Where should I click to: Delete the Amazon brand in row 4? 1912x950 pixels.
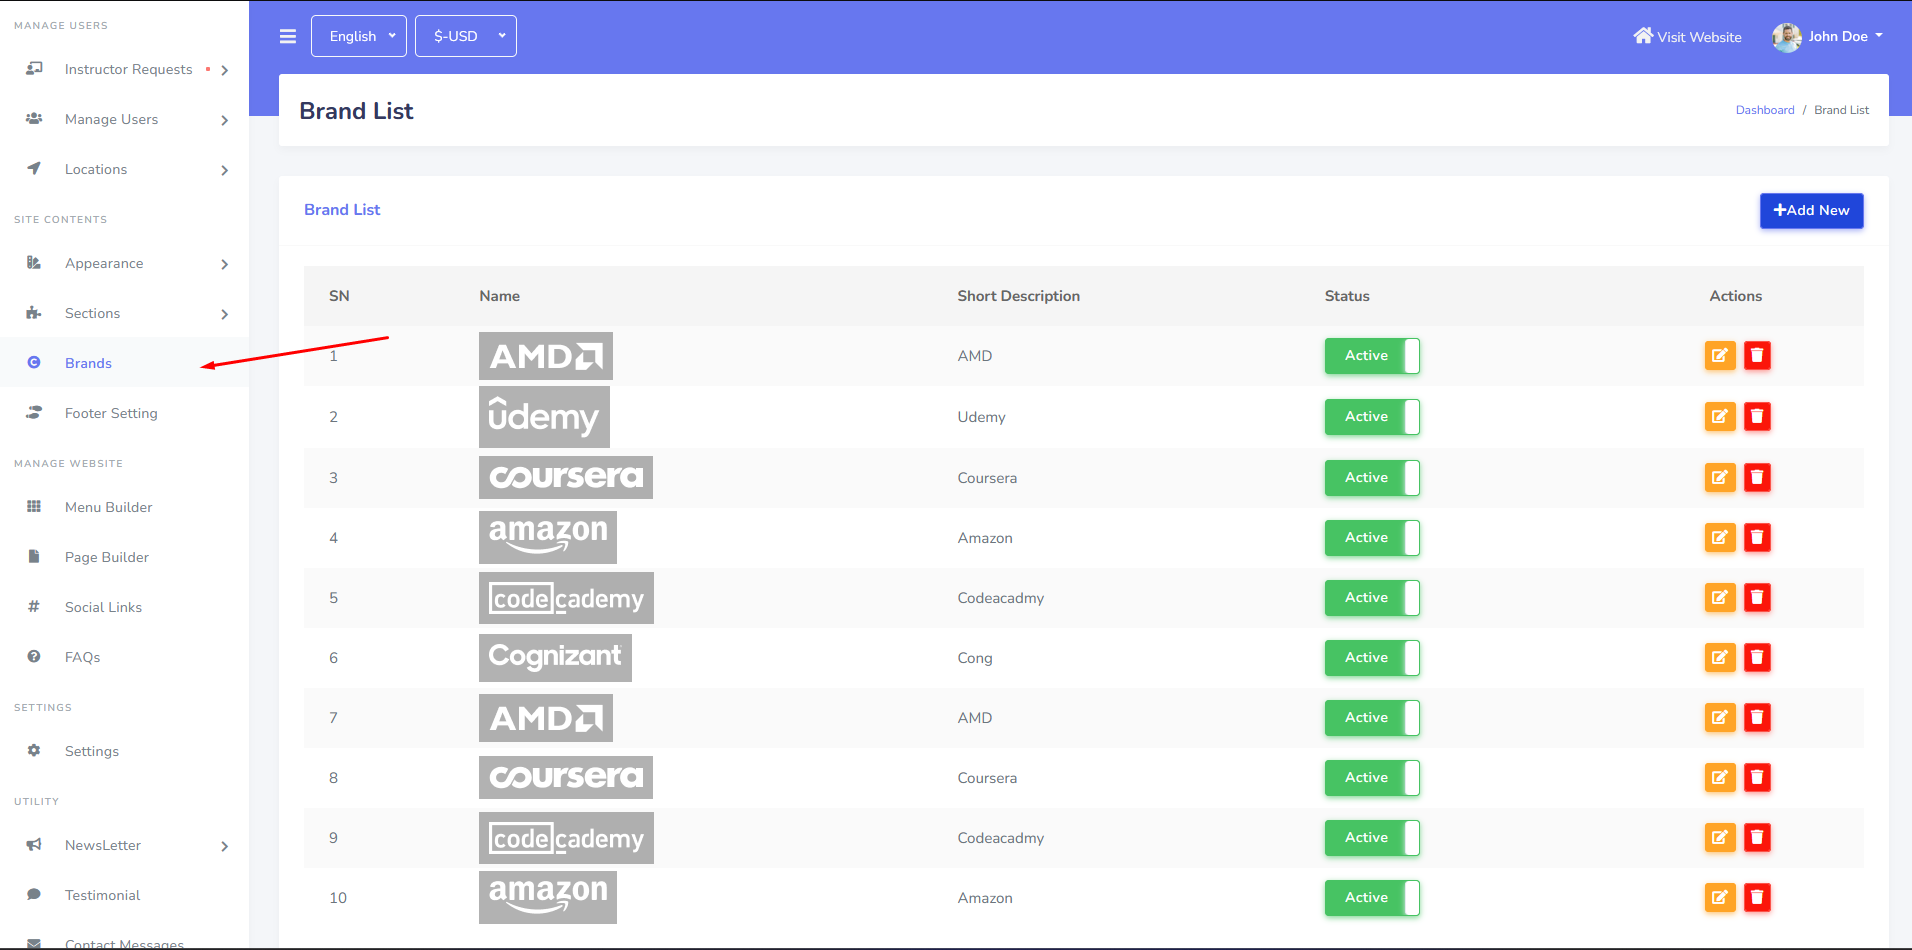point(1757,538)
